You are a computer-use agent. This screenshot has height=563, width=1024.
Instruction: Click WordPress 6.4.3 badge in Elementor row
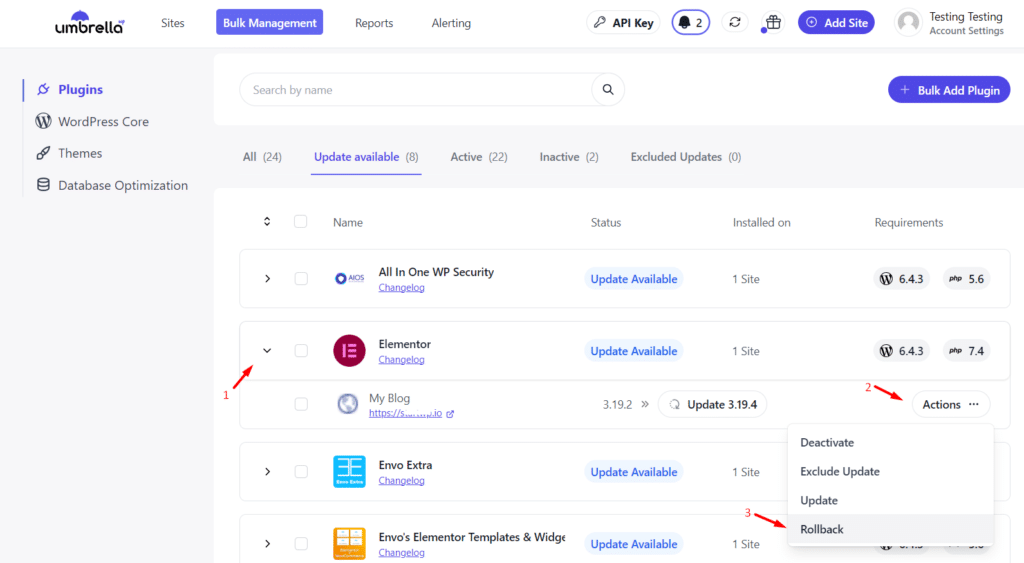tap(901, 351)
